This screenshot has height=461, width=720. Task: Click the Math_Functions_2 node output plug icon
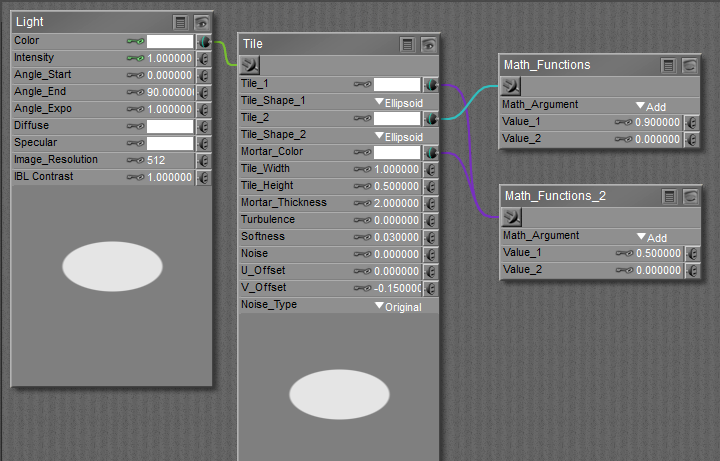click(x=512, y=217)
